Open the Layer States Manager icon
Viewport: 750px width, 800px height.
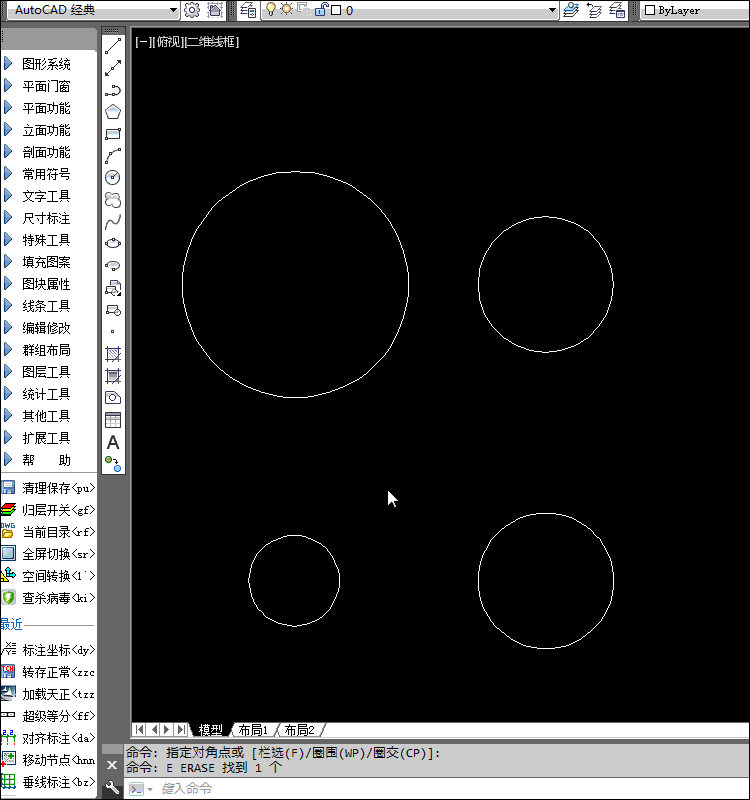[x=617, y=10]
